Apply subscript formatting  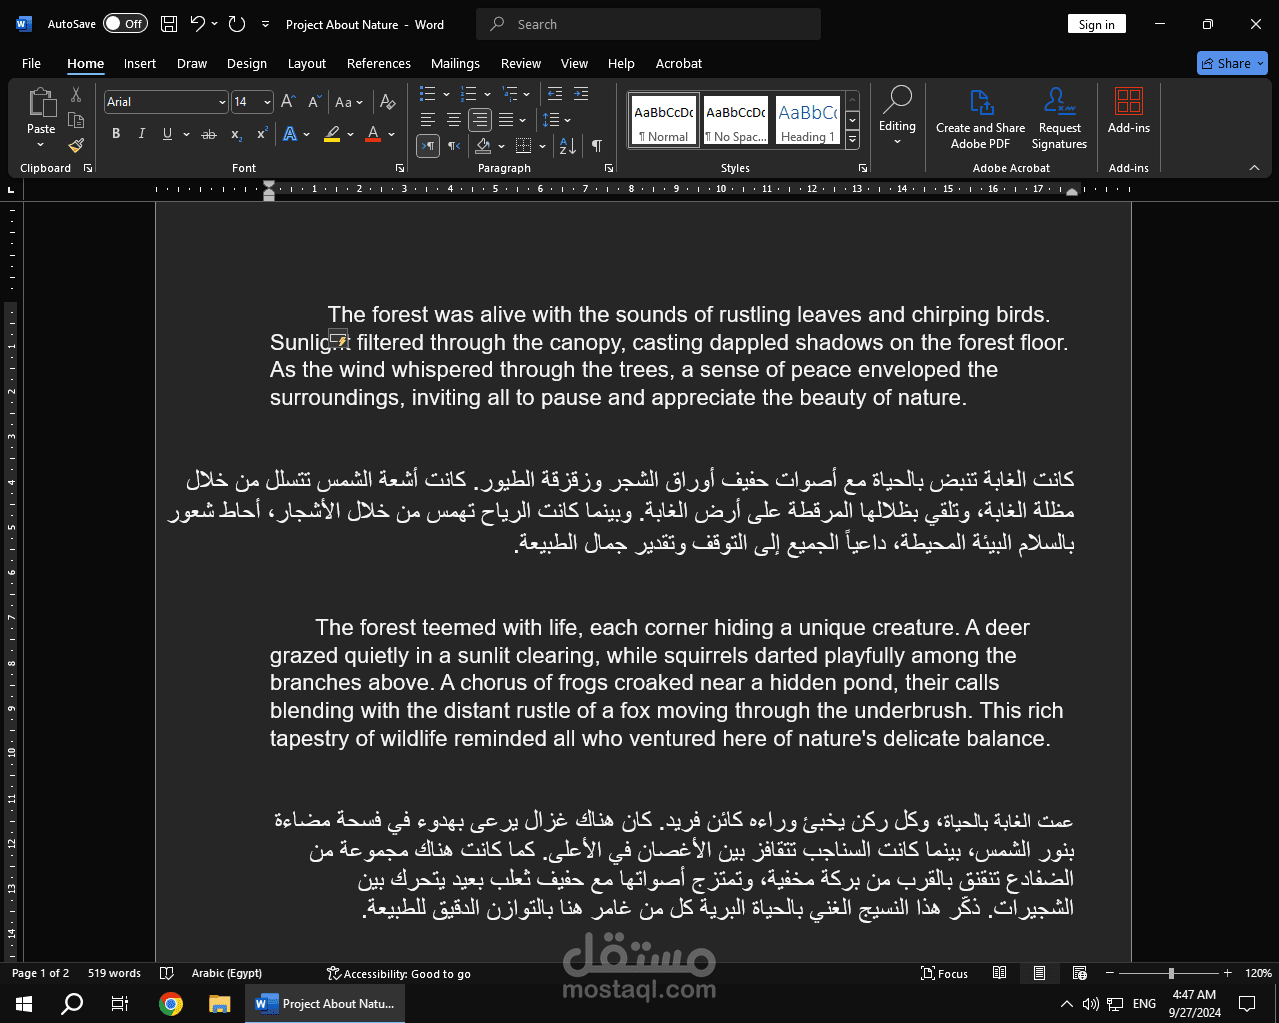236,134
